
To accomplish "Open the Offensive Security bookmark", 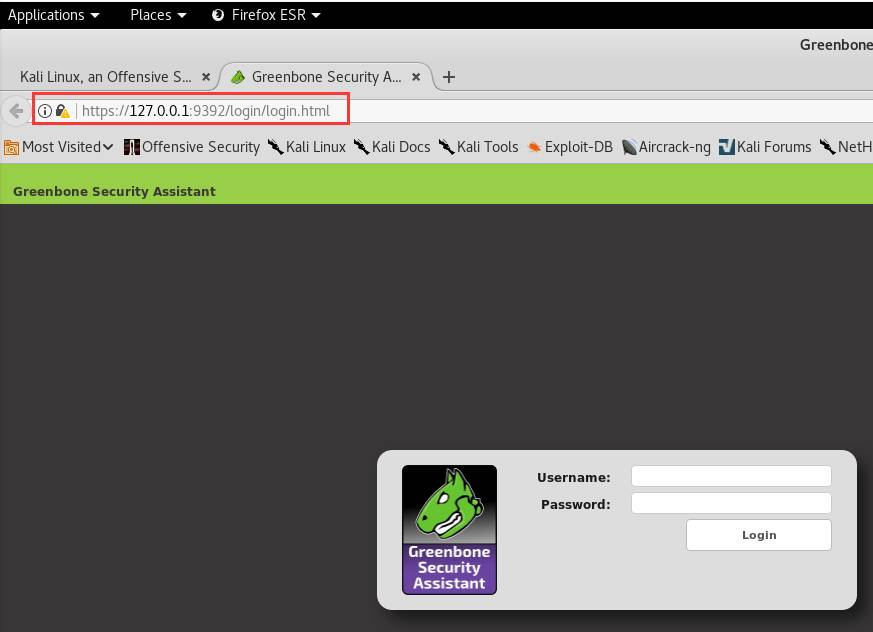I will click(192, 147).
